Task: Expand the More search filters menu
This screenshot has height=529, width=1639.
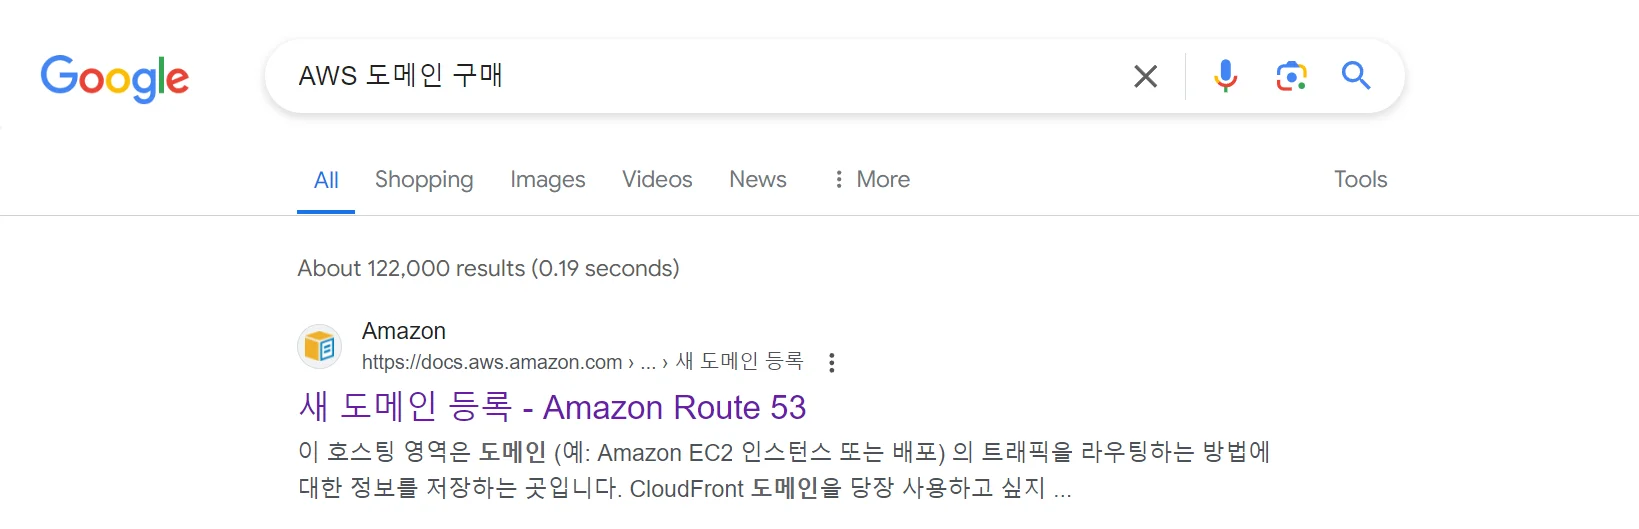Action: click(x=871, y=180)
